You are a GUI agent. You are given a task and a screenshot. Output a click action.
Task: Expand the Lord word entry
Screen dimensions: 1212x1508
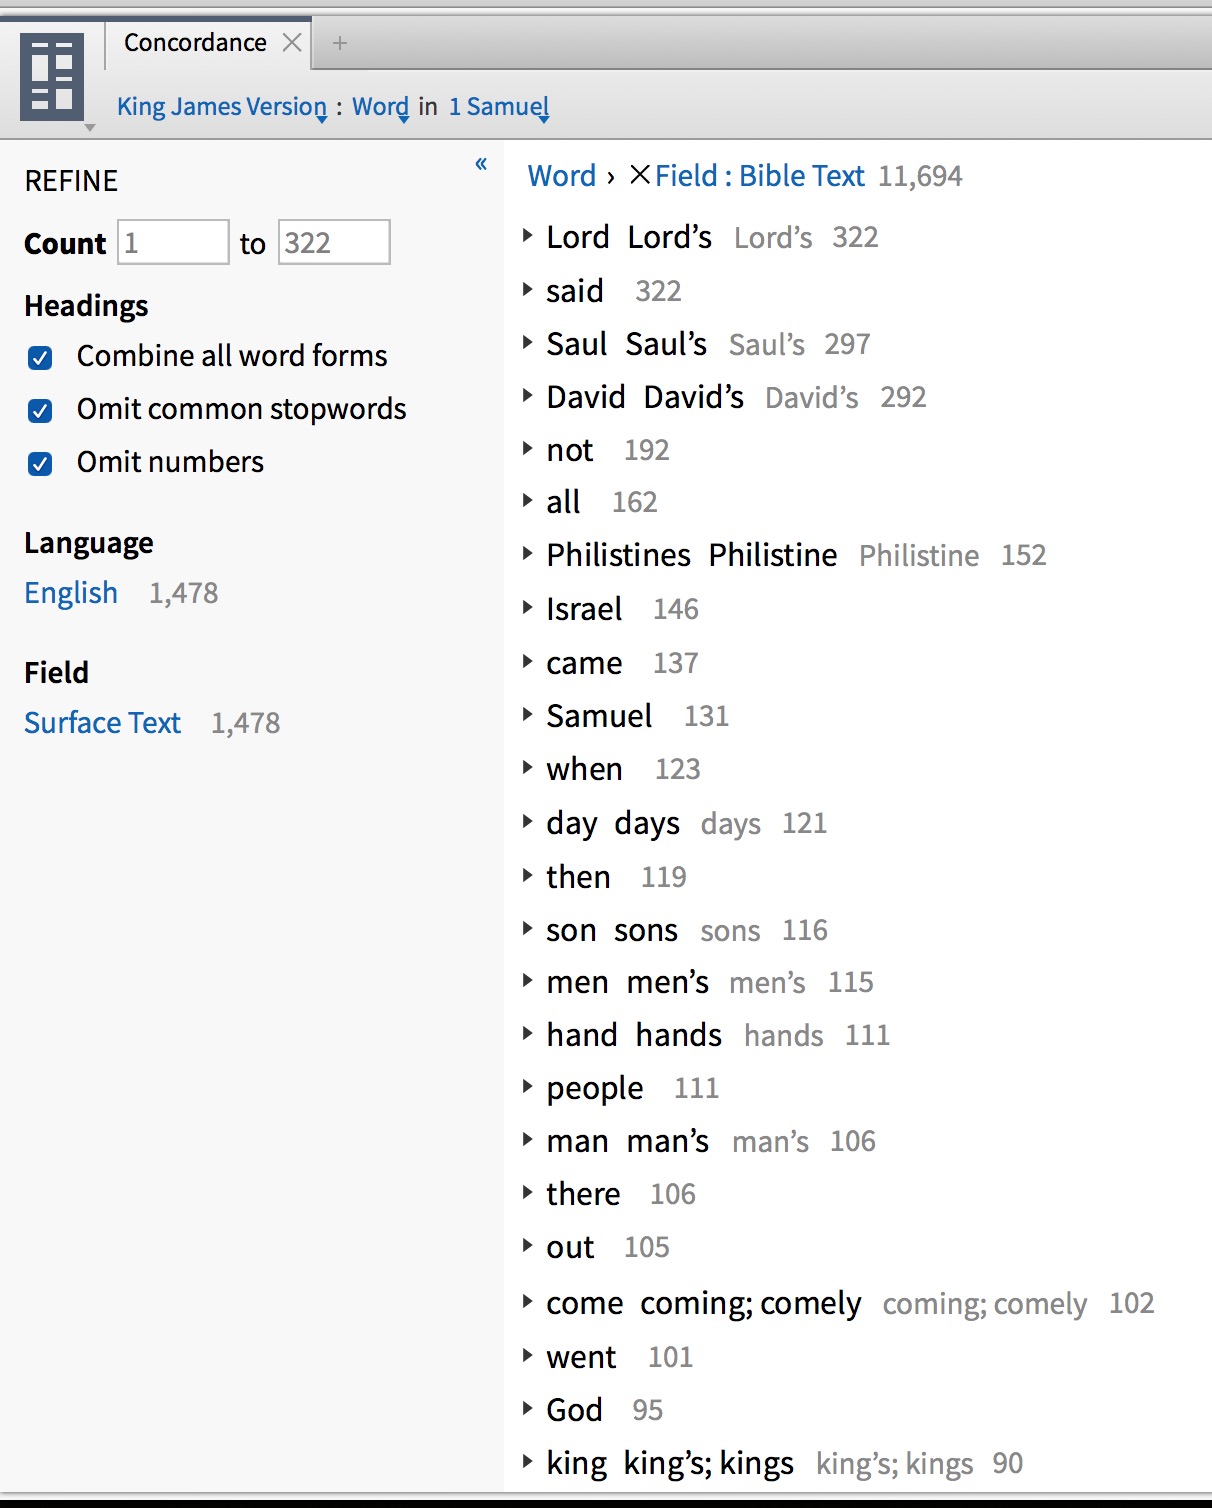pyautogui.click(x=527, y=236)
